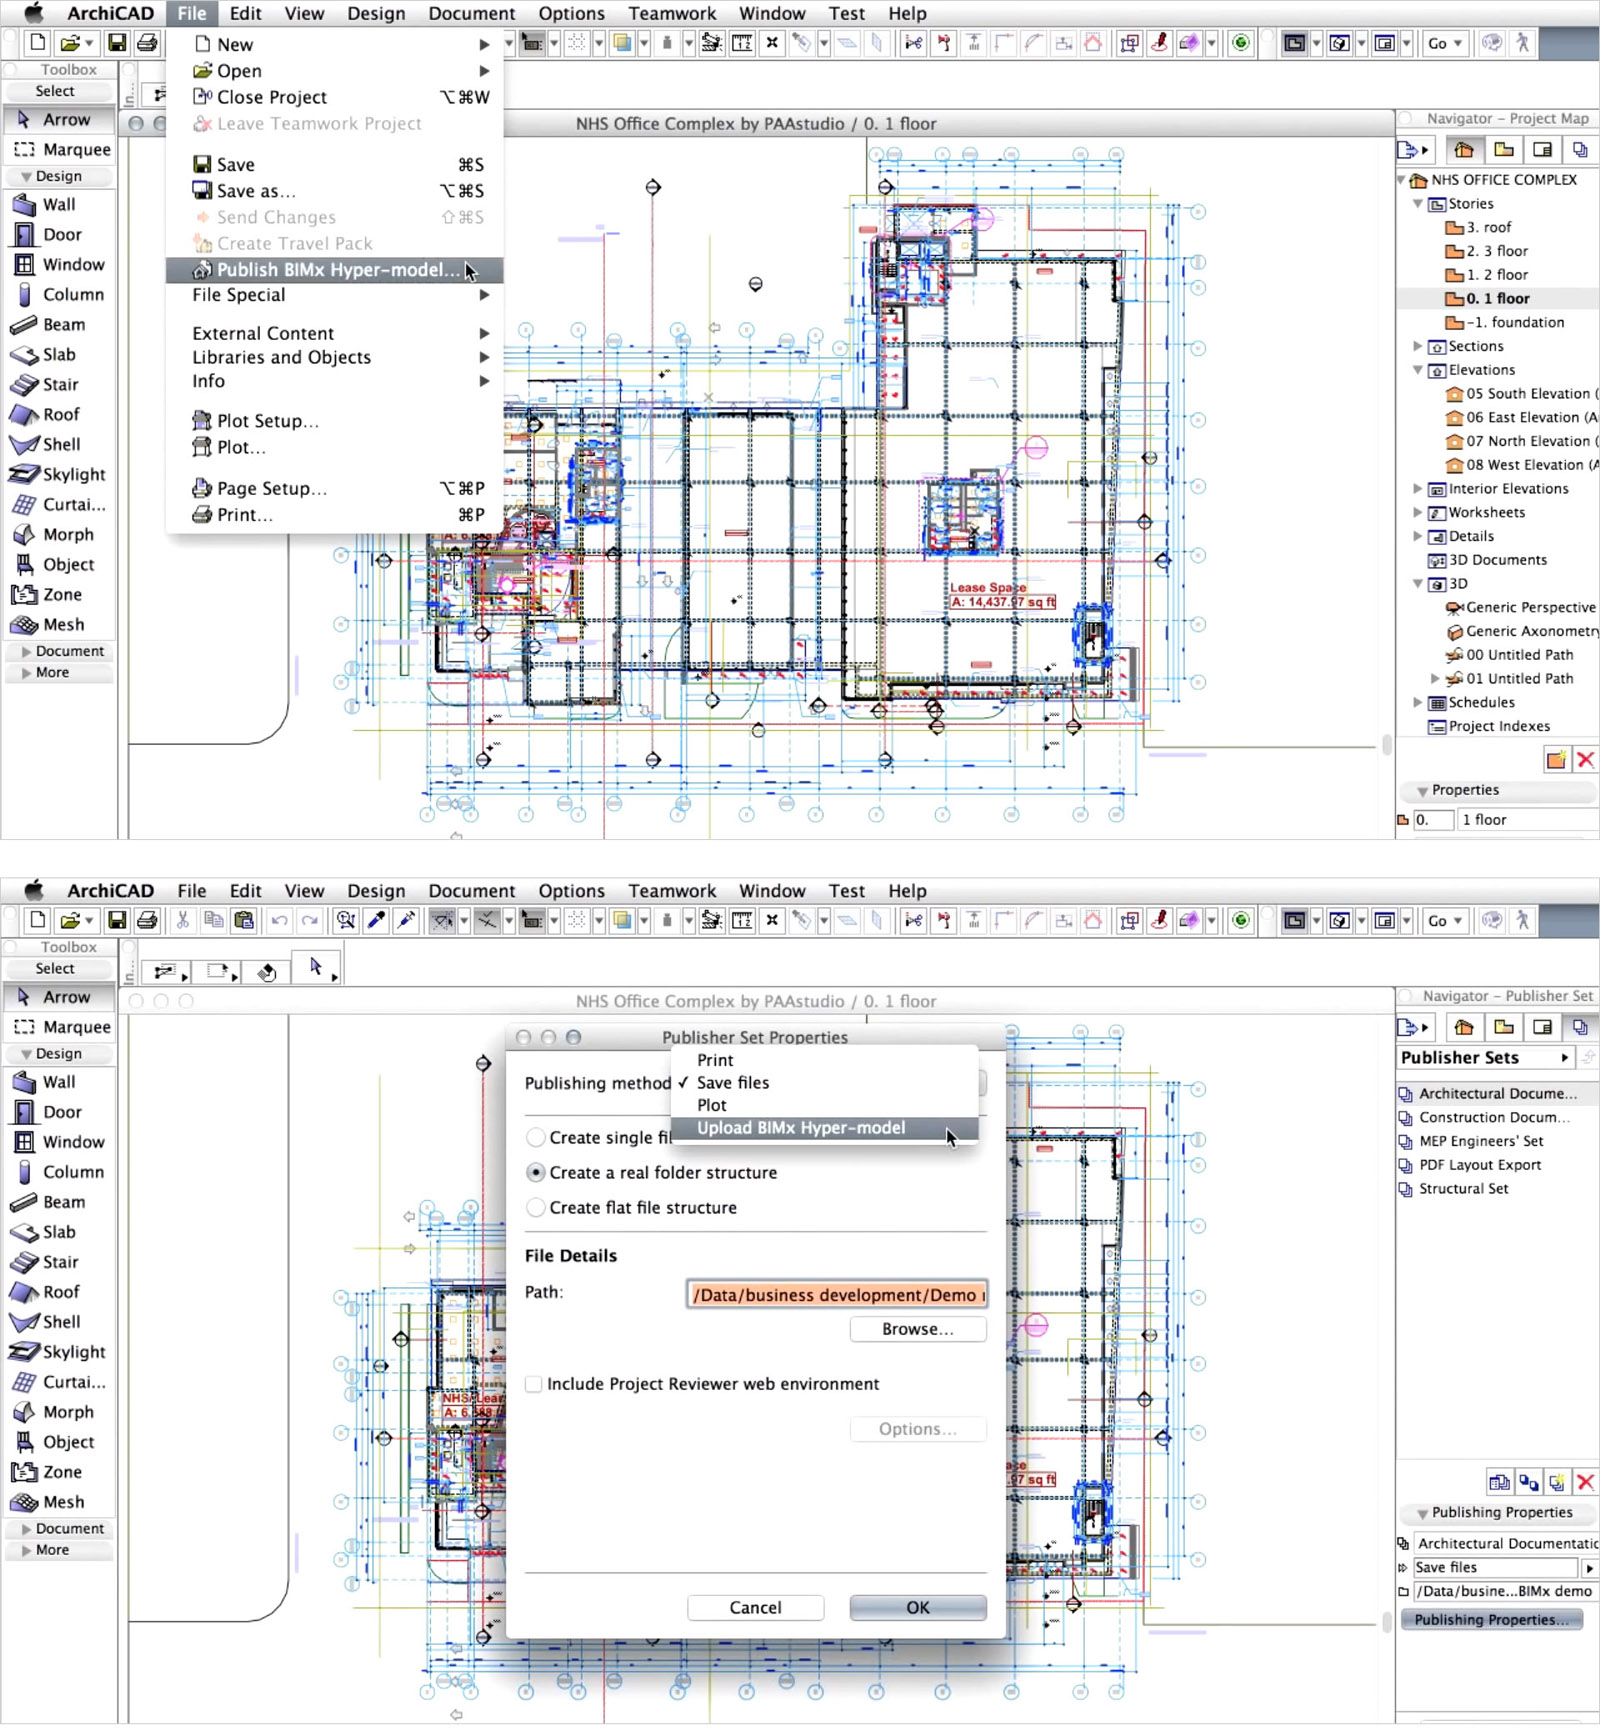Select the Mesh tool in the lower window toolbox
Image resolution: width=1600 pixels, height=1730 pixels.
(x=58, y=1502)
